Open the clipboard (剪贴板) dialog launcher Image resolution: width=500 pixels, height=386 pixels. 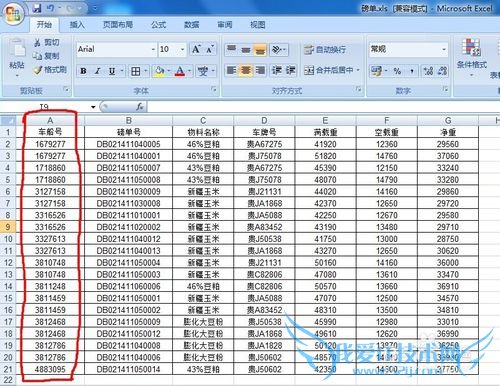[x=66, y=89]
